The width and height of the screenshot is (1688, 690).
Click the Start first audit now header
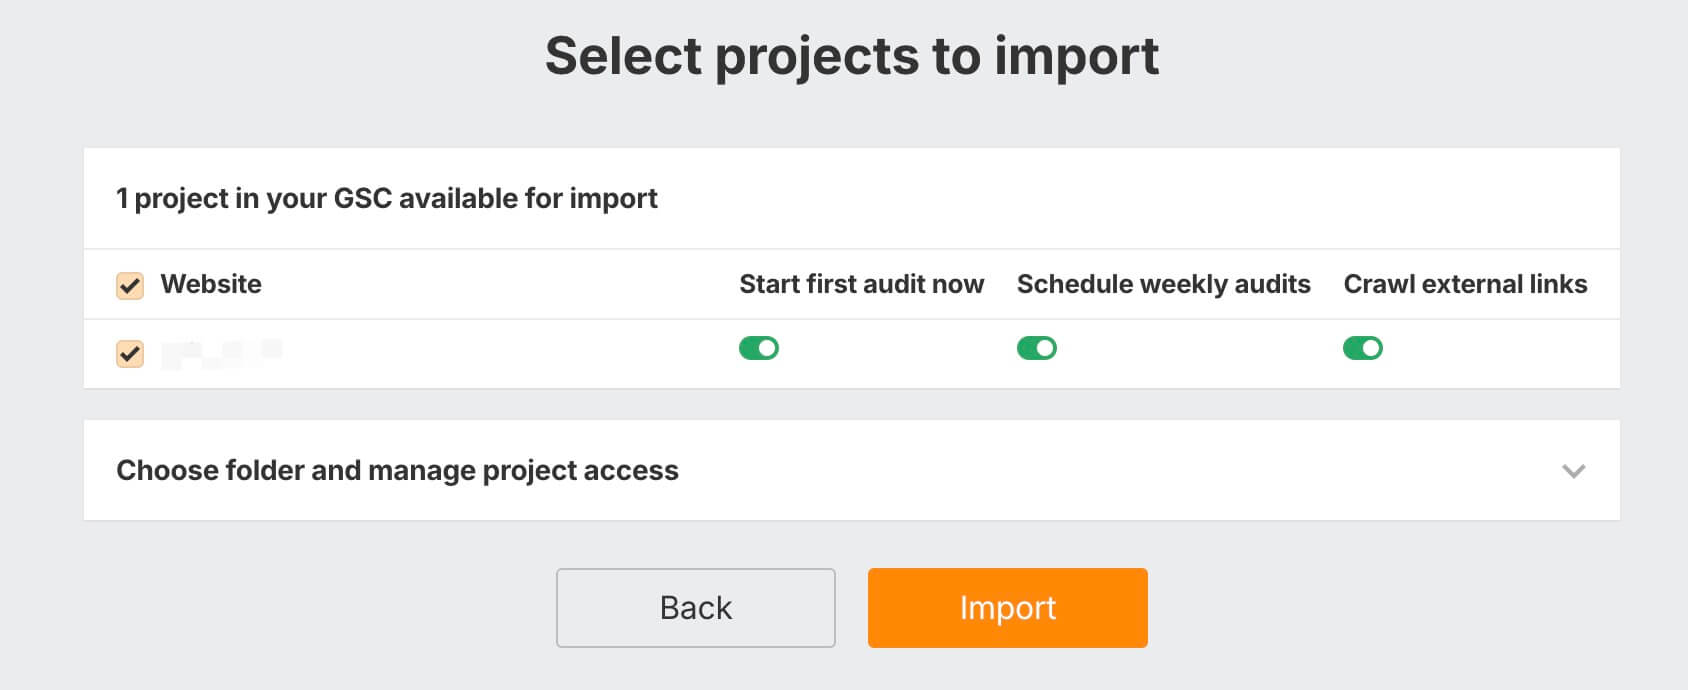(861, 284)
